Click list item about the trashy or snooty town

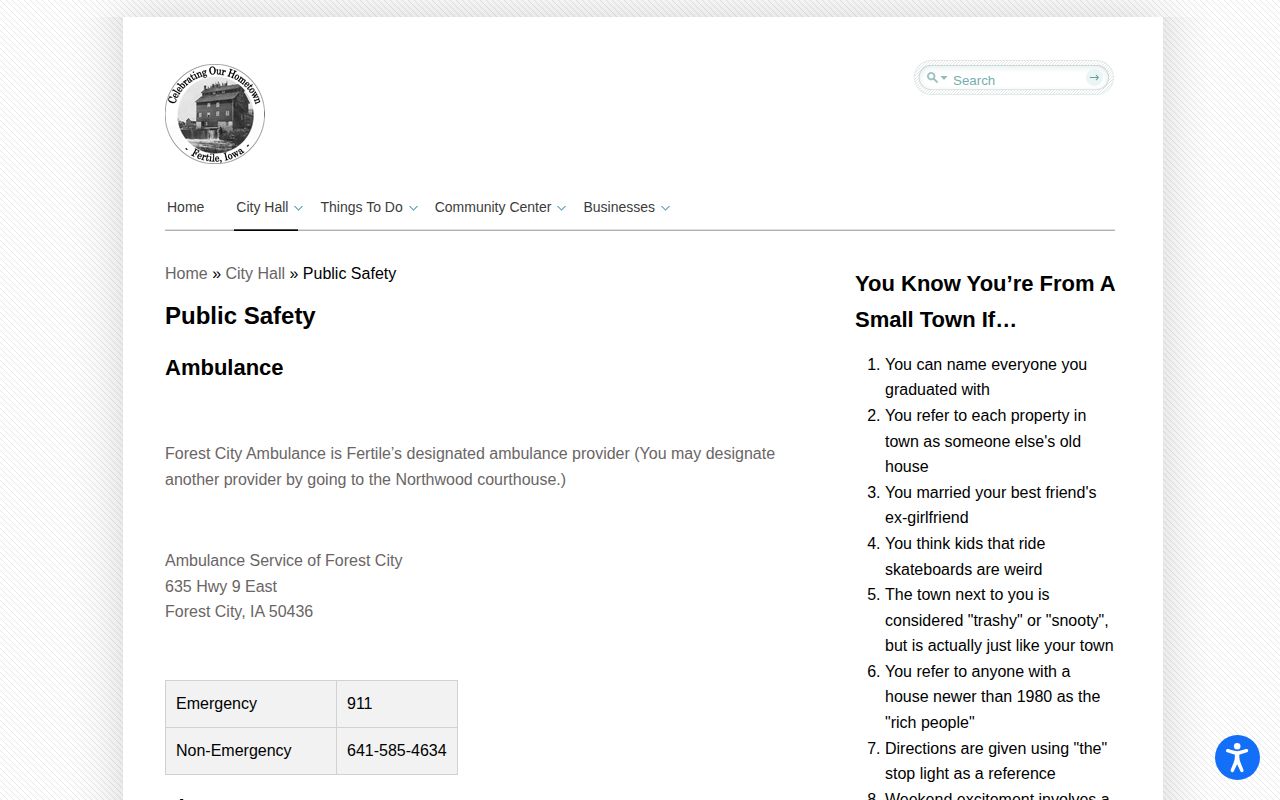pos(999,620)
